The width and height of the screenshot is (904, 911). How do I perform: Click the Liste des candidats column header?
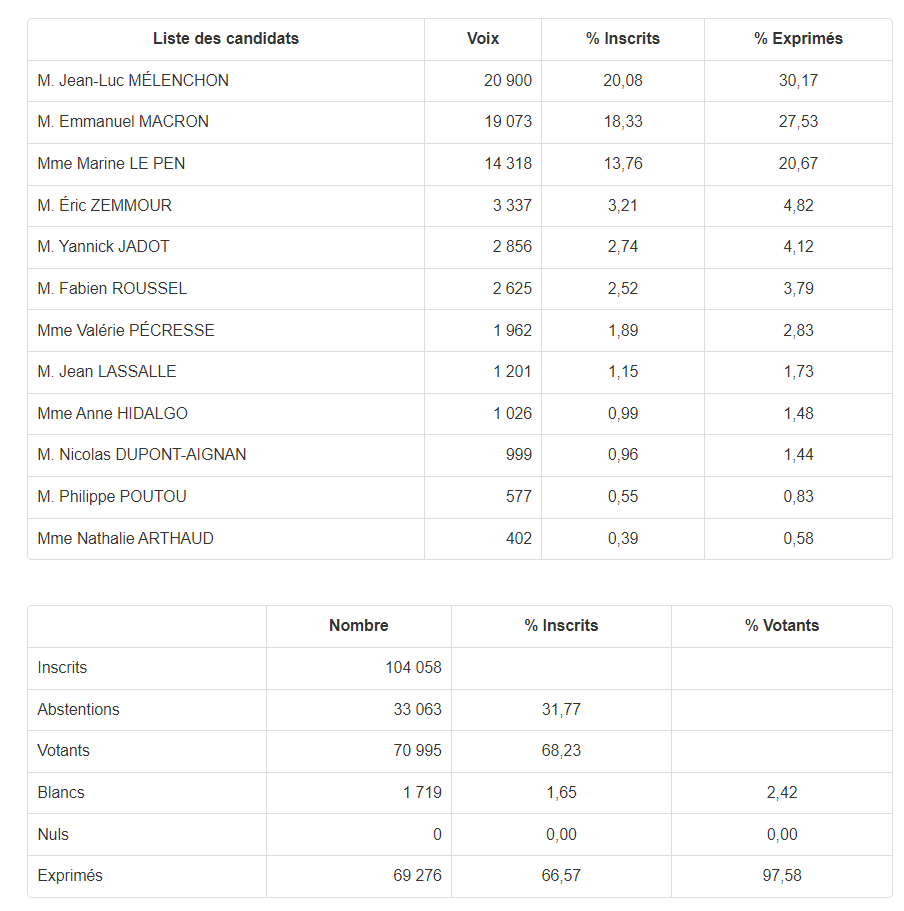(225, 39)
